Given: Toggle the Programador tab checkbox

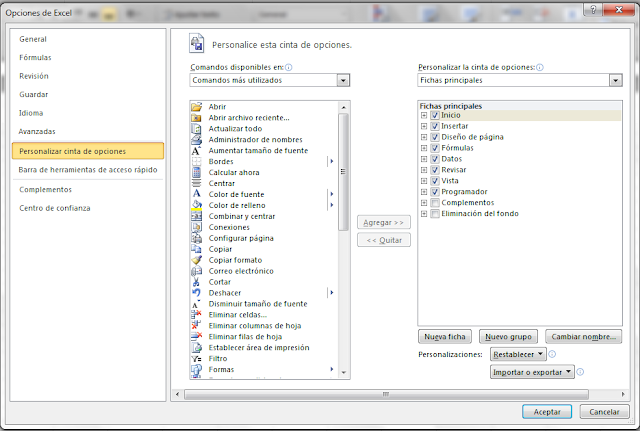Looking at the screenshot, I should click(435, 192).
